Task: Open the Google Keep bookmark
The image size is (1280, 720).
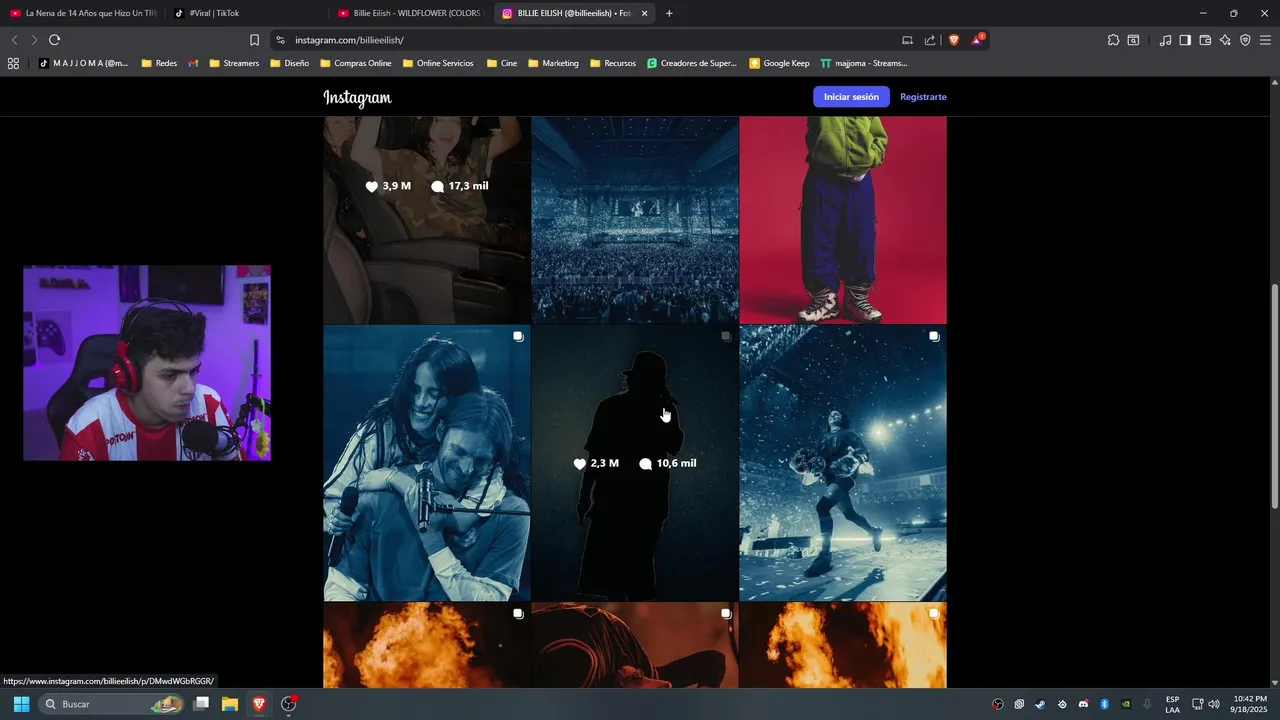Action: point(780,63)
